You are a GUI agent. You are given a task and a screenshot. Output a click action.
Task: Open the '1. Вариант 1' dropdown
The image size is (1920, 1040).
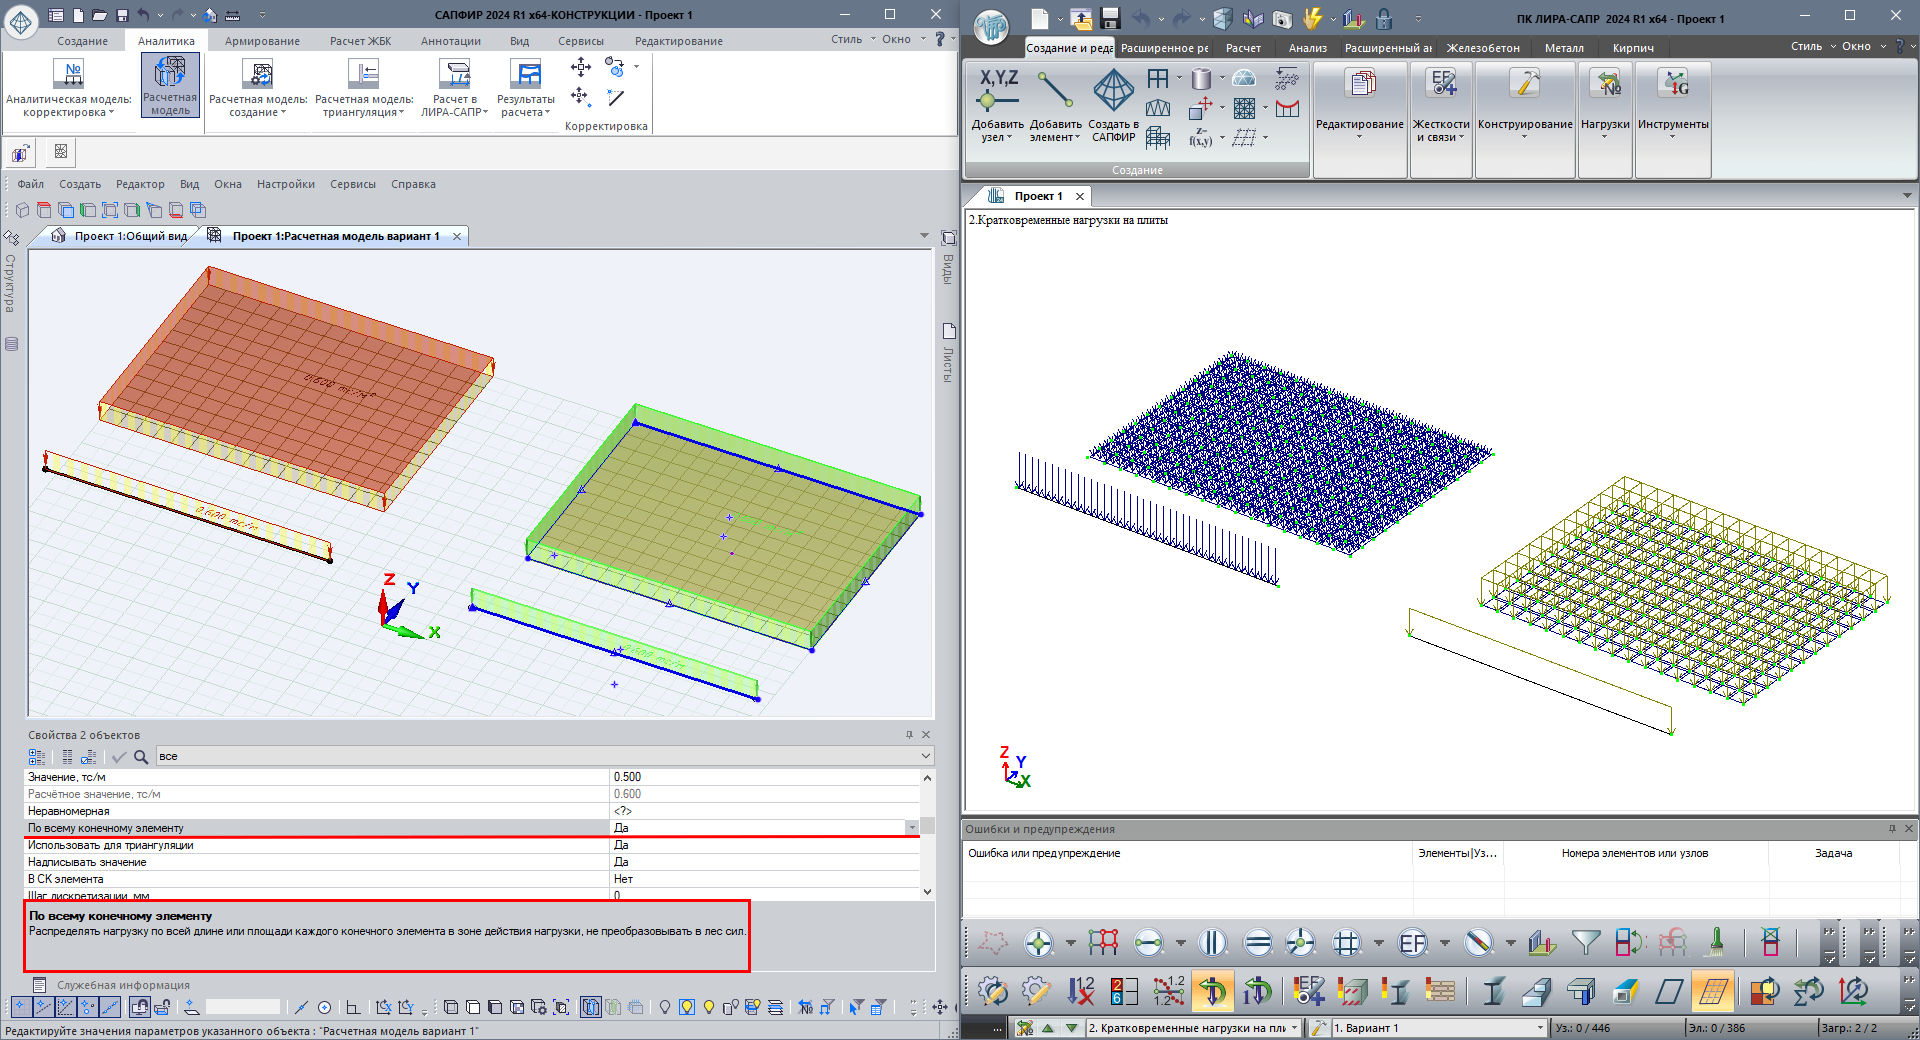click(x=1540, y=1028)
